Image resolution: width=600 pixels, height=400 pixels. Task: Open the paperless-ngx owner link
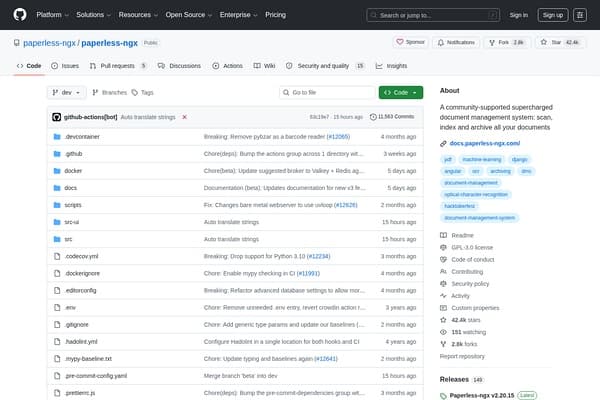(49, 43)
